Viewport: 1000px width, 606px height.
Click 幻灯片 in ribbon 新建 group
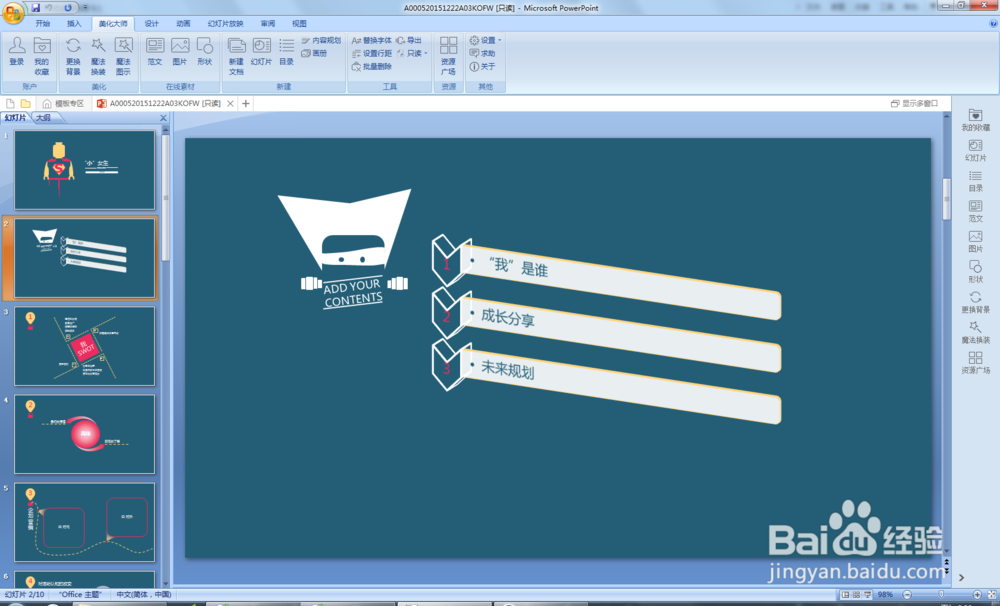pos(261,51)
